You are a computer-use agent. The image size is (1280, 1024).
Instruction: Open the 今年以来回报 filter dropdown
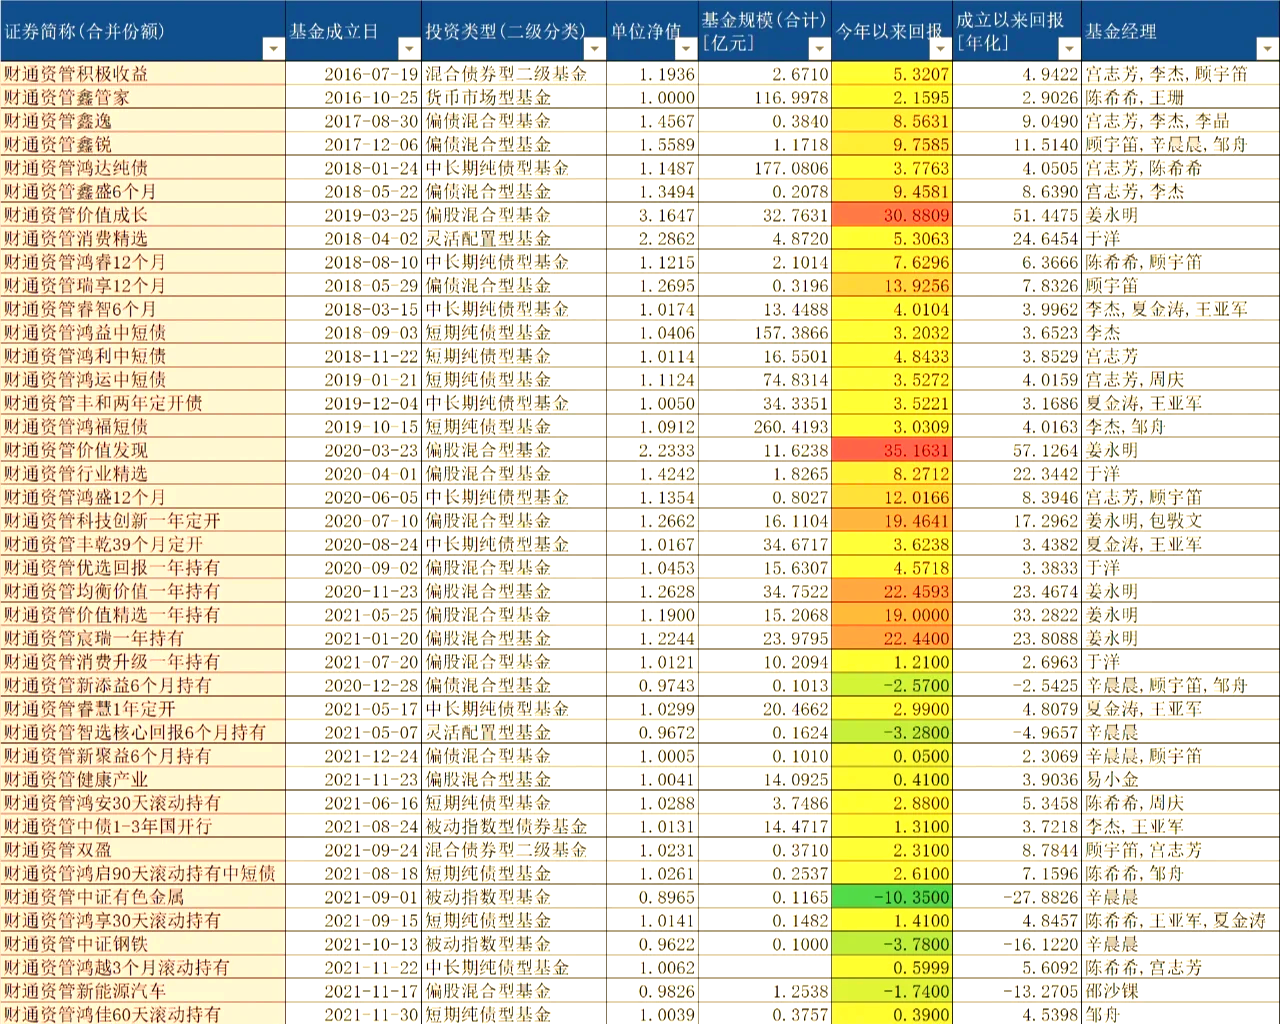click(937, 48)
